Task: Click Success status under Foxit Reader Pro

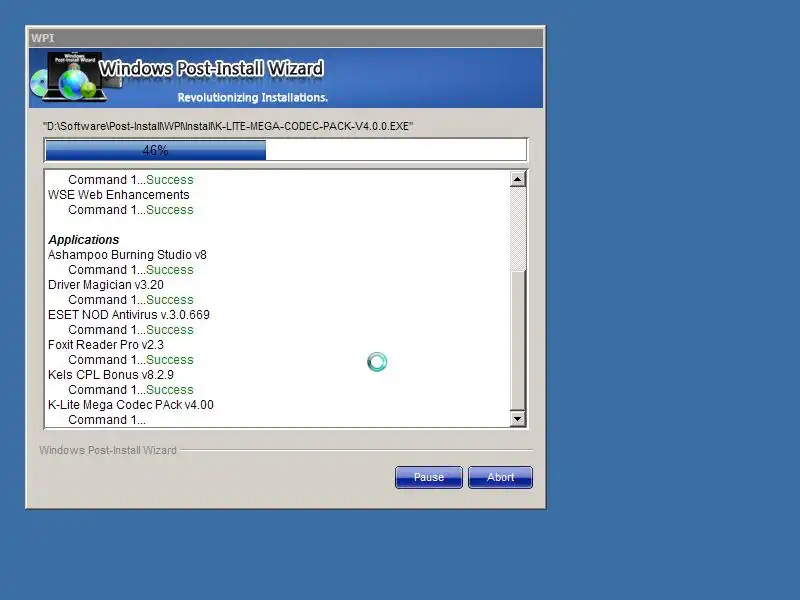Action: (169, 360)
